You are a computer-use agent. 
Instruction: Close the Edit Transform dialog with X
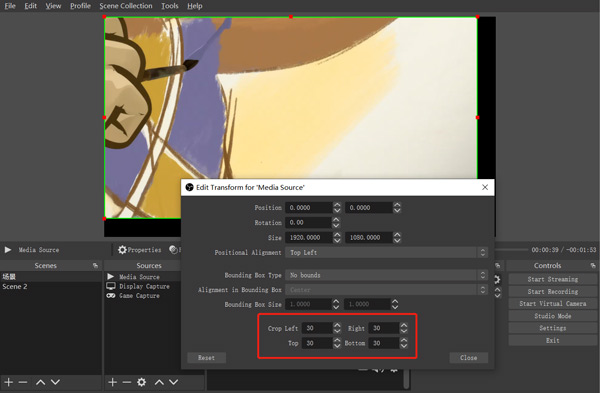tap(485, 187)
